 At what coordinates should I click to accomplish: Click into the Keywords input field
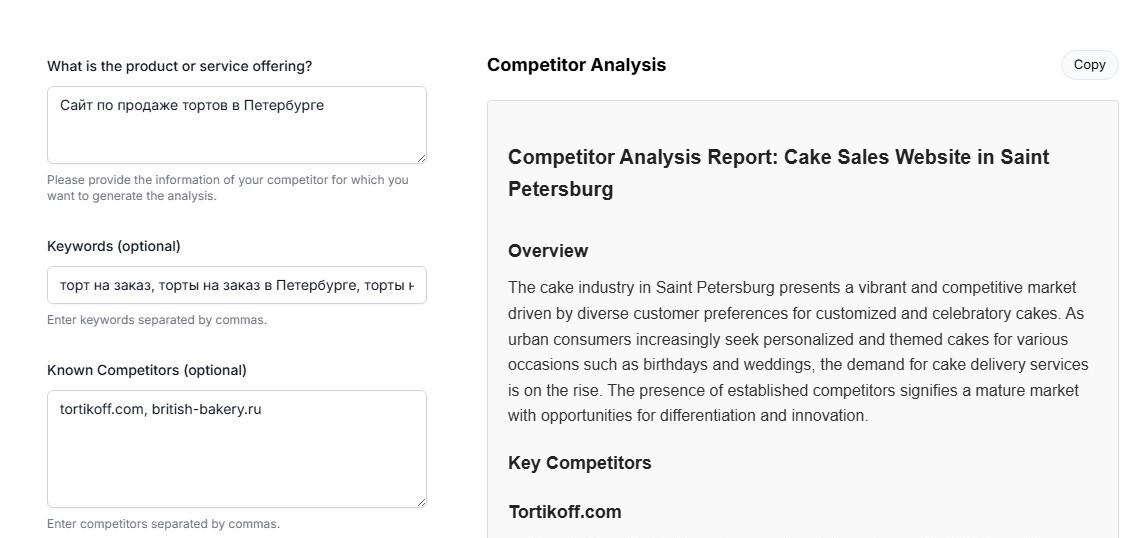coord(236,286)
